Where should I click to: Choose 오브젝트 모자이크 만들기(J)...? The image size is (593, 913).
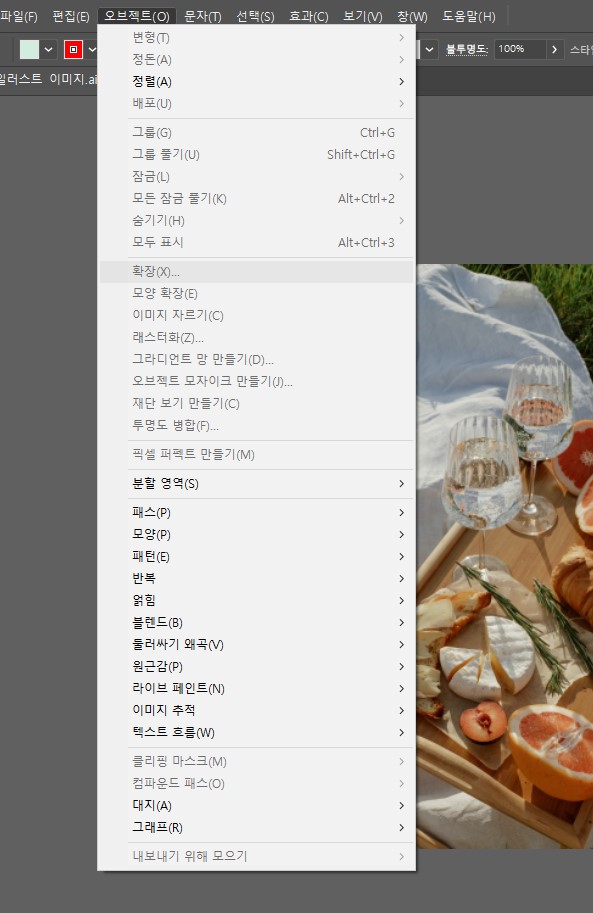click(256, 381)
